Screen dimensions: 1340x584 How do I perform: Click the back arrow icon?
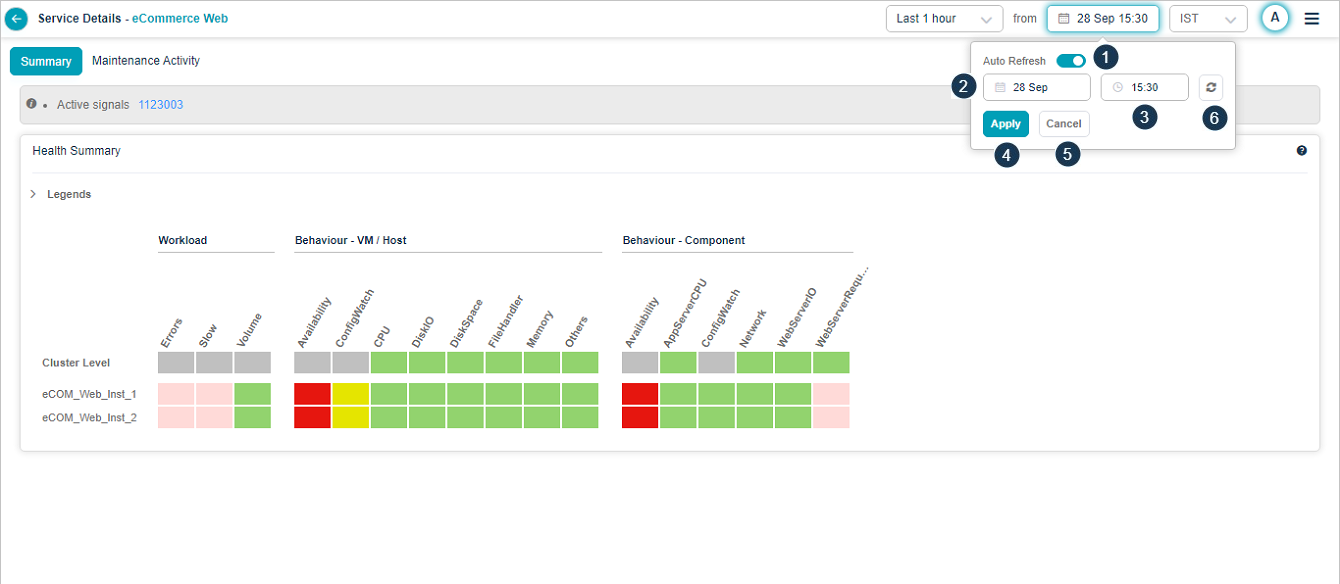[x=17, y=19]
